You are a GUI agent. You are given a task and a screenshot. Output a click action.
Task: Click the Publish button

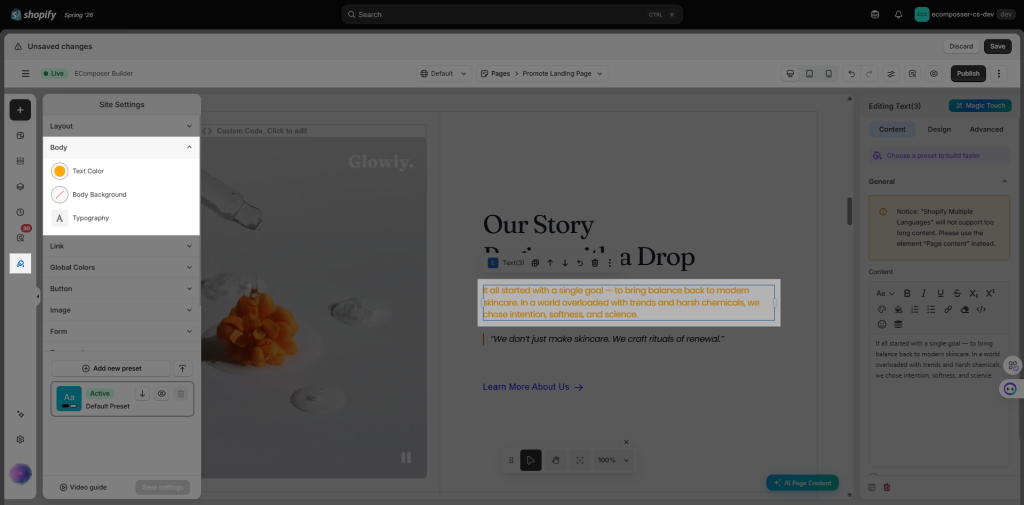point(968,74)
